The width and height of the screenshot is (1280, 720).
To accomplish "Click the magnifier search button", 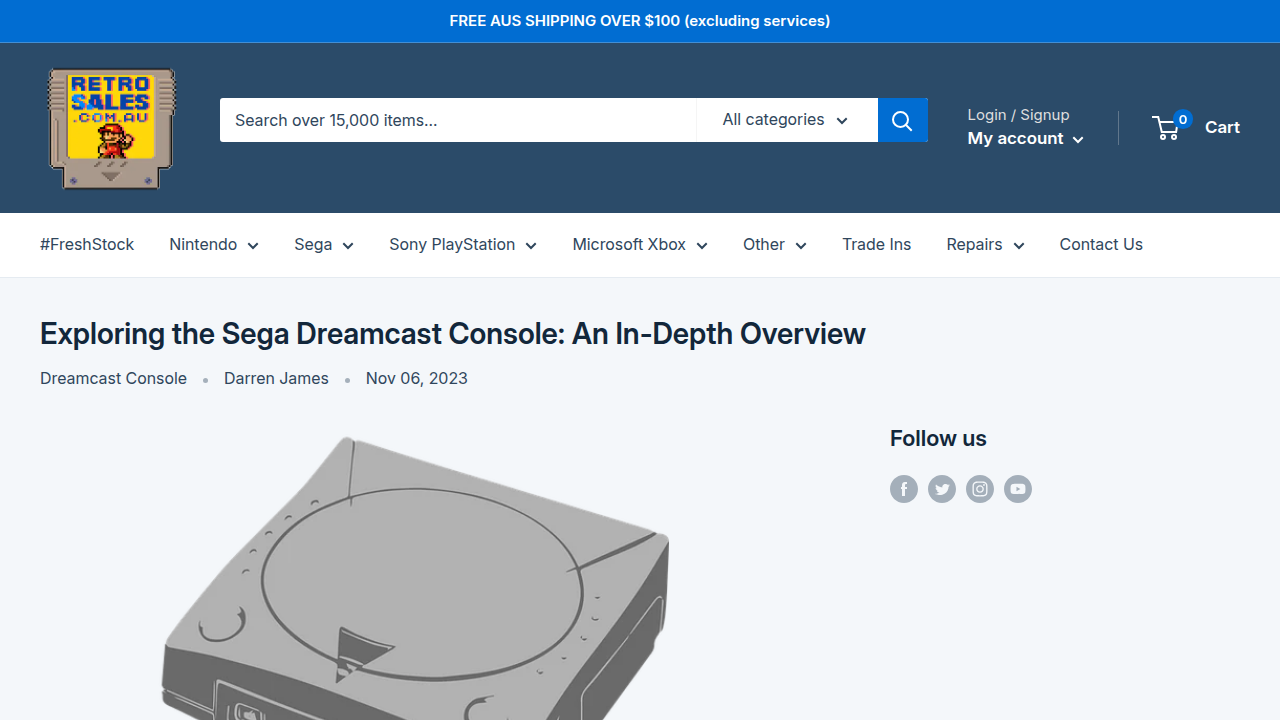I will [903, 120].
